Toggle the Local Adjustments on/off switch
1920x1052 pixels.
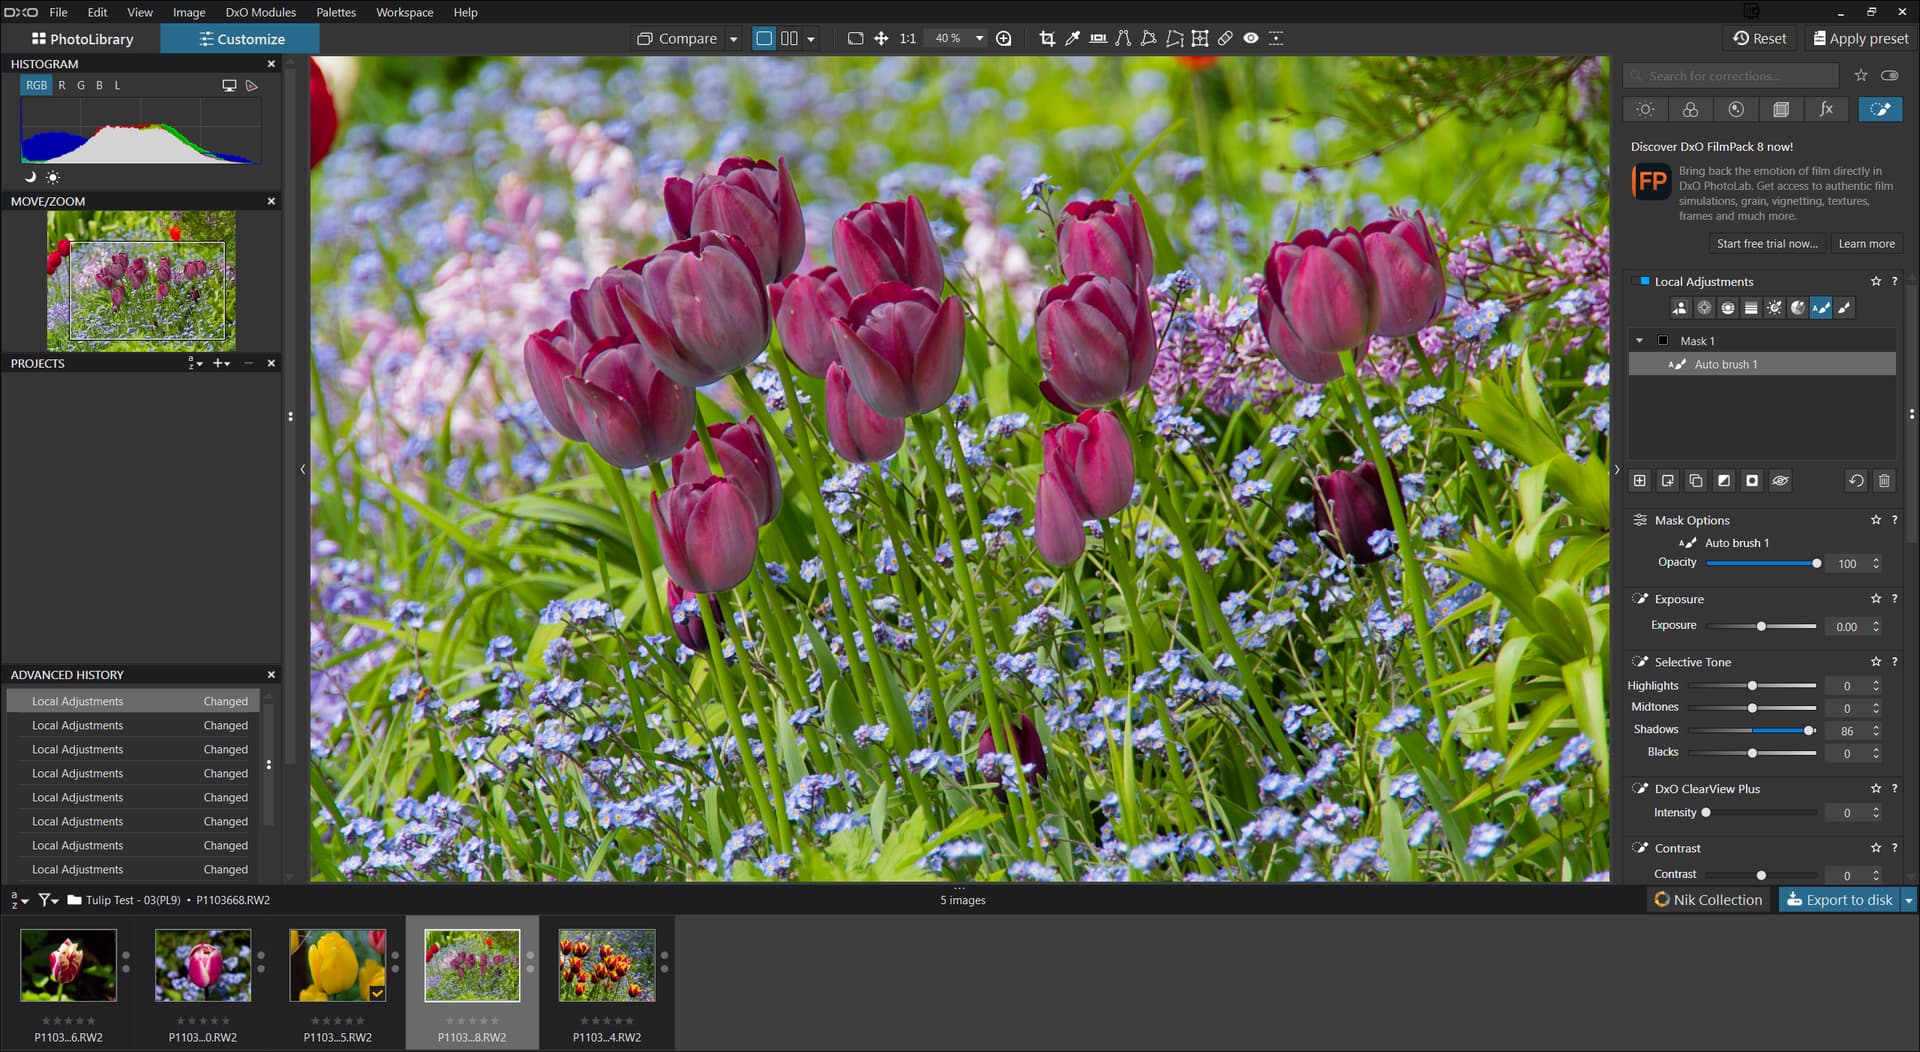pos(1644,281)
